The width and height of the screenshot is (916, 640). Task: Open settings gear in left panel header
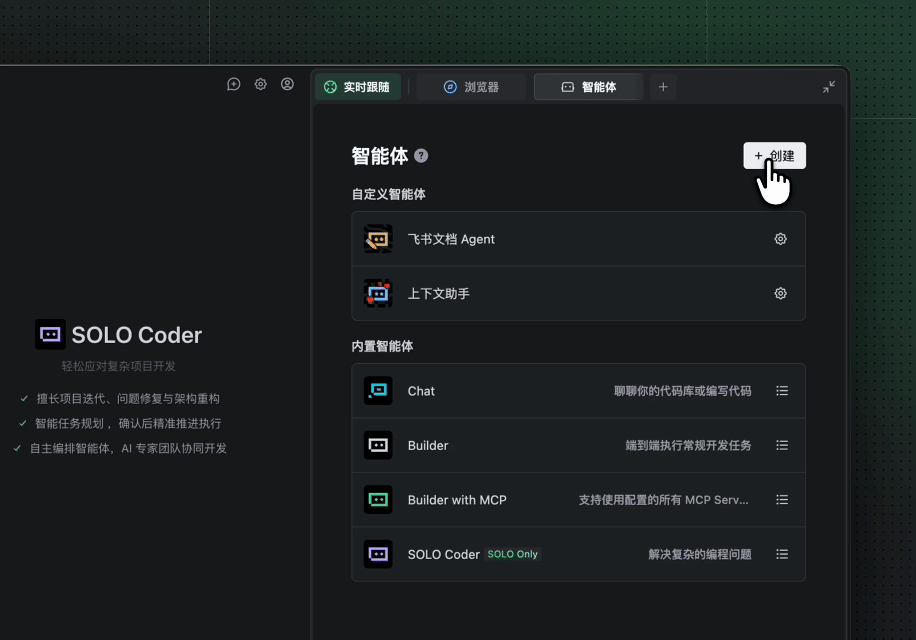pyautogui.click(x=261, y=85)
